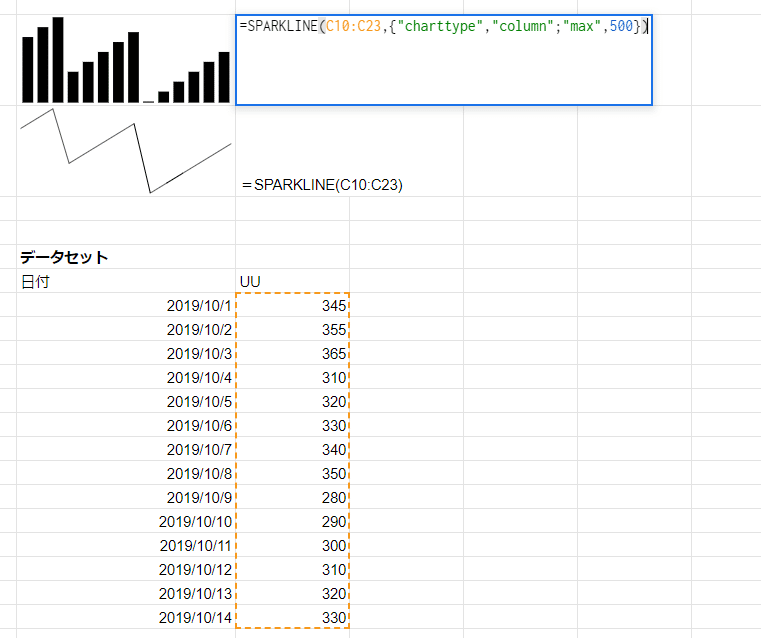The height and width of the screenshot is (638, 761).
Task: Click the UU value 280
Action: click(292, 497)
